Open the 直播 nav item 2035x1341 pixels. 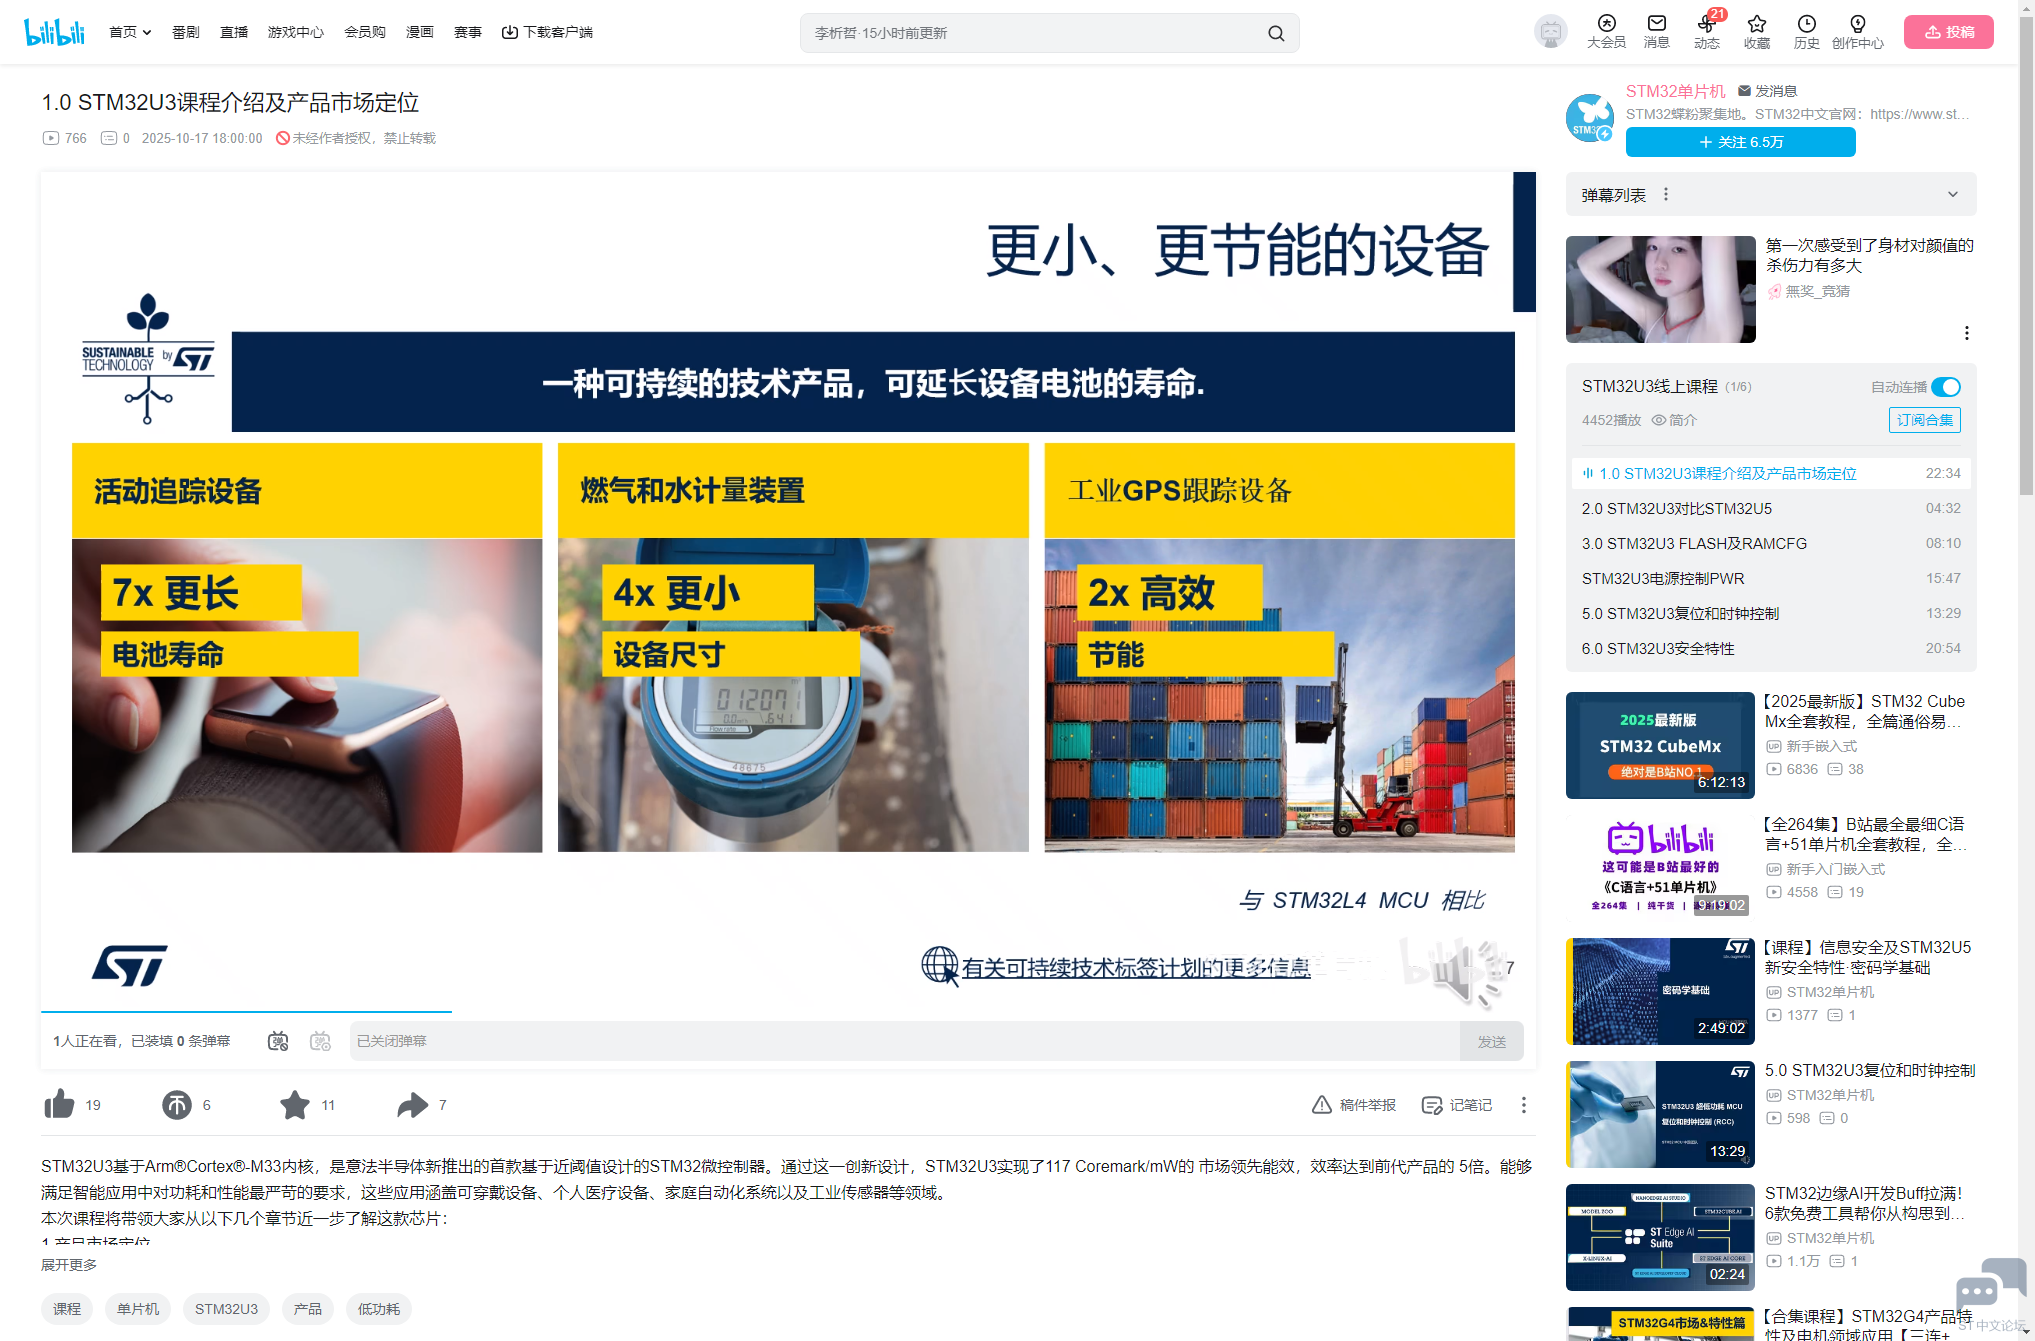234,32
